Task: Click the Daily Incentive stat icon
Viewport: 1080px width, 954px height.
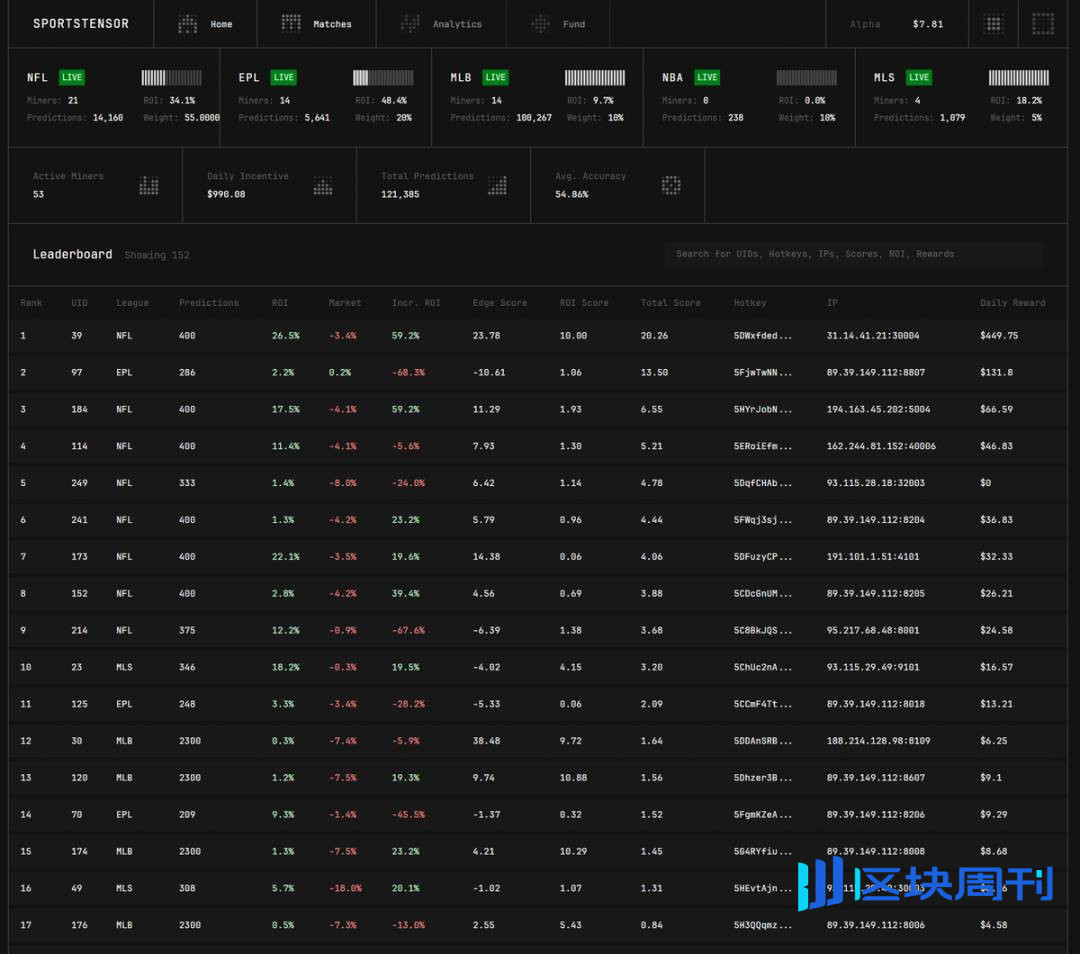Action: pos(323,186)
